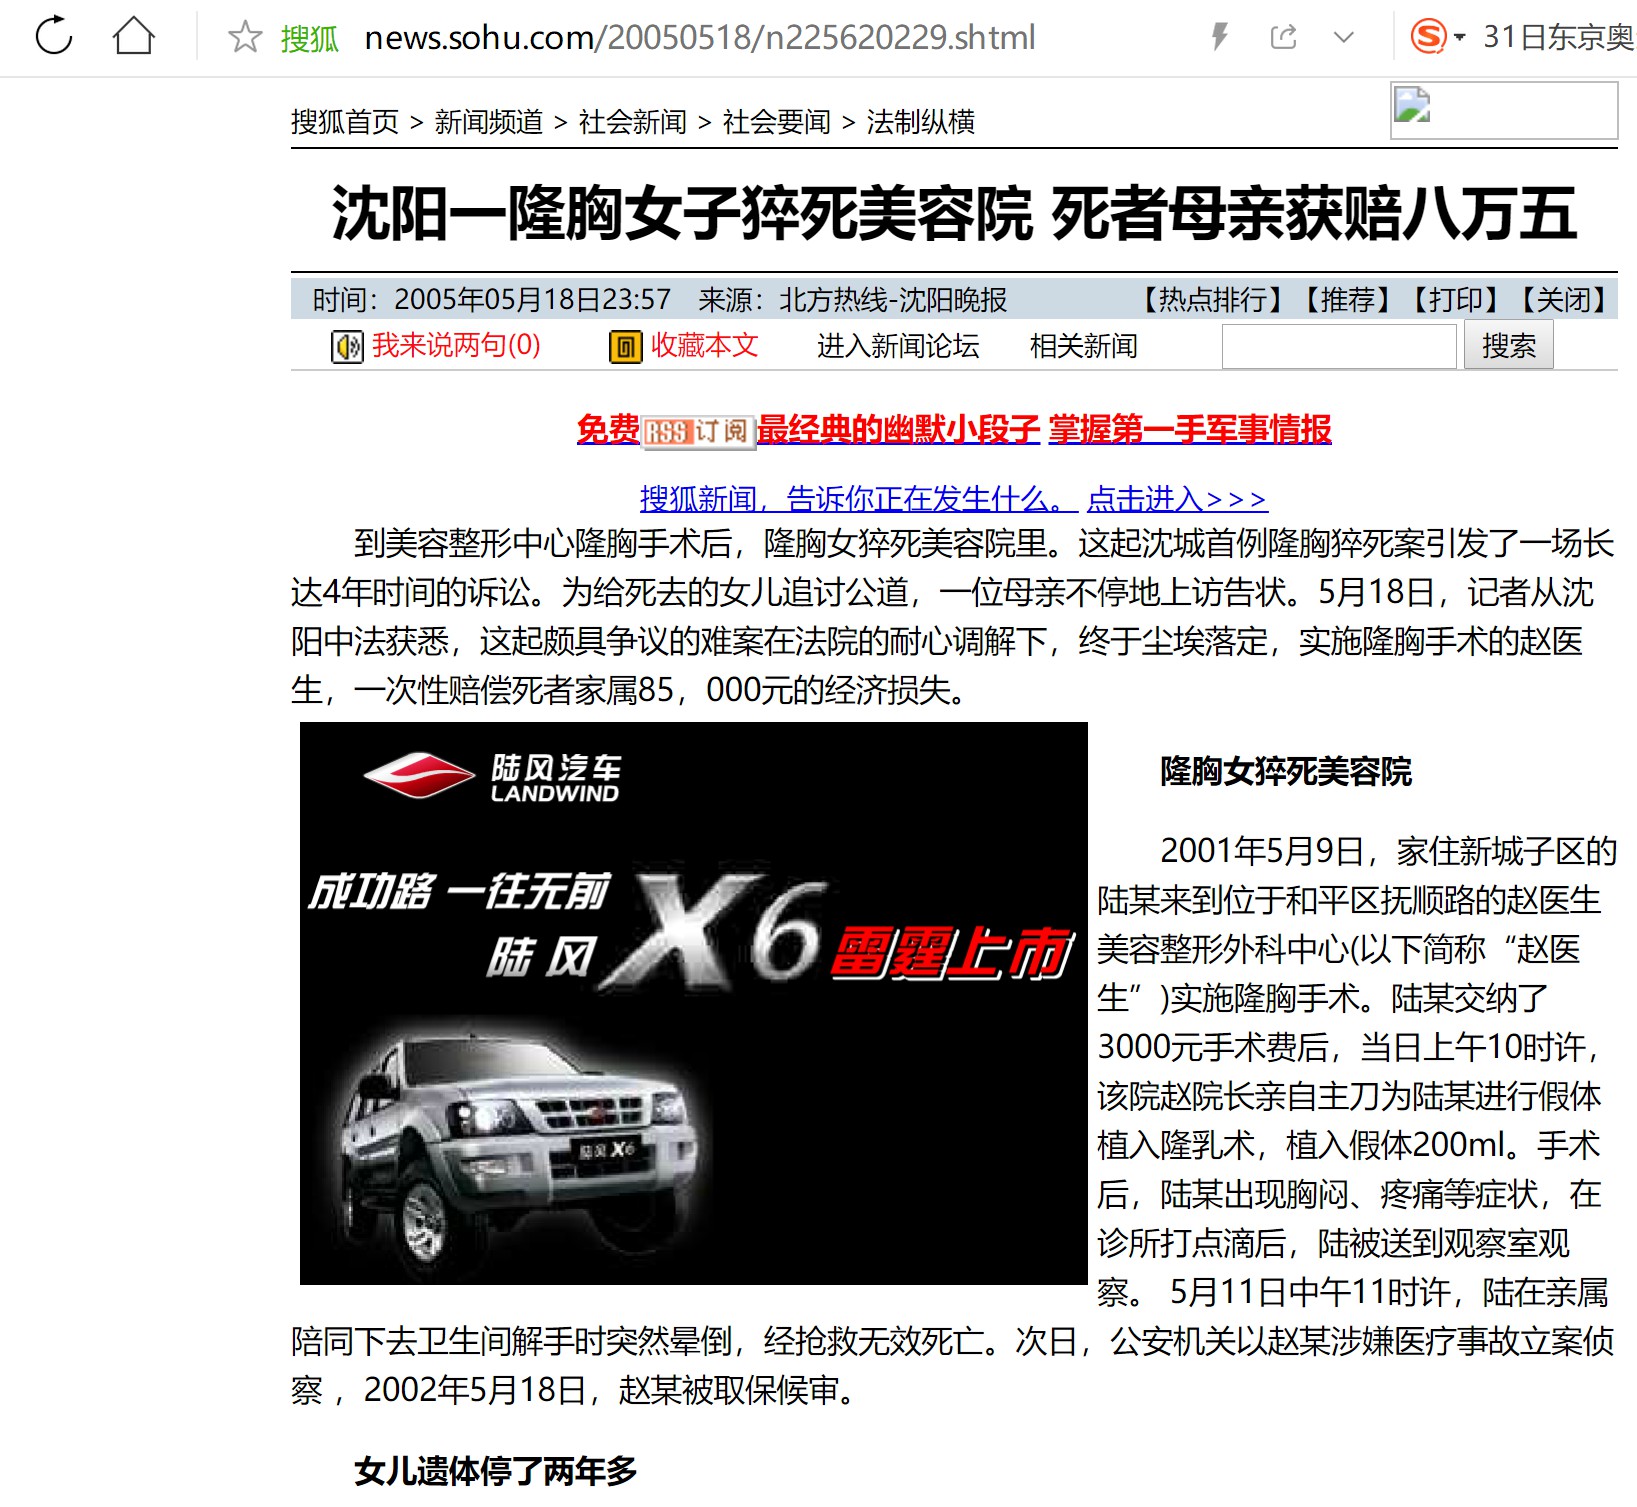Click the 关闭 close link
The height and width of the screenshot is (1507, 1637).
point(1564,300)
